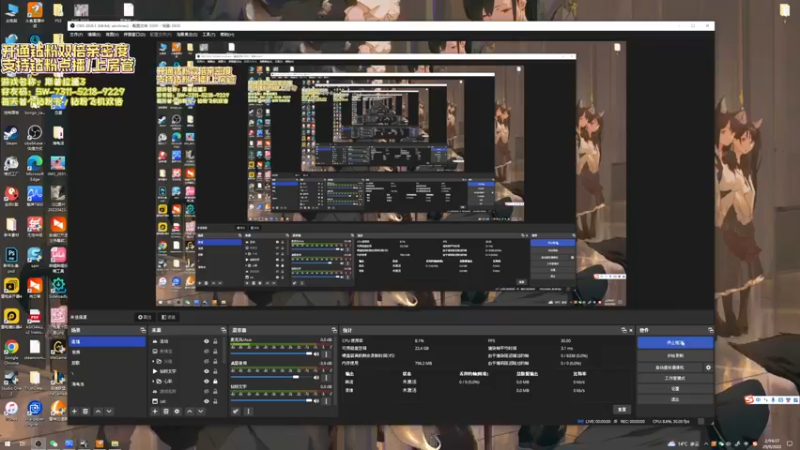The width and height of the screenshot is (800, 450).
Task: Mute the Mic/Aux channel
Action: click(x=316, y=354)
